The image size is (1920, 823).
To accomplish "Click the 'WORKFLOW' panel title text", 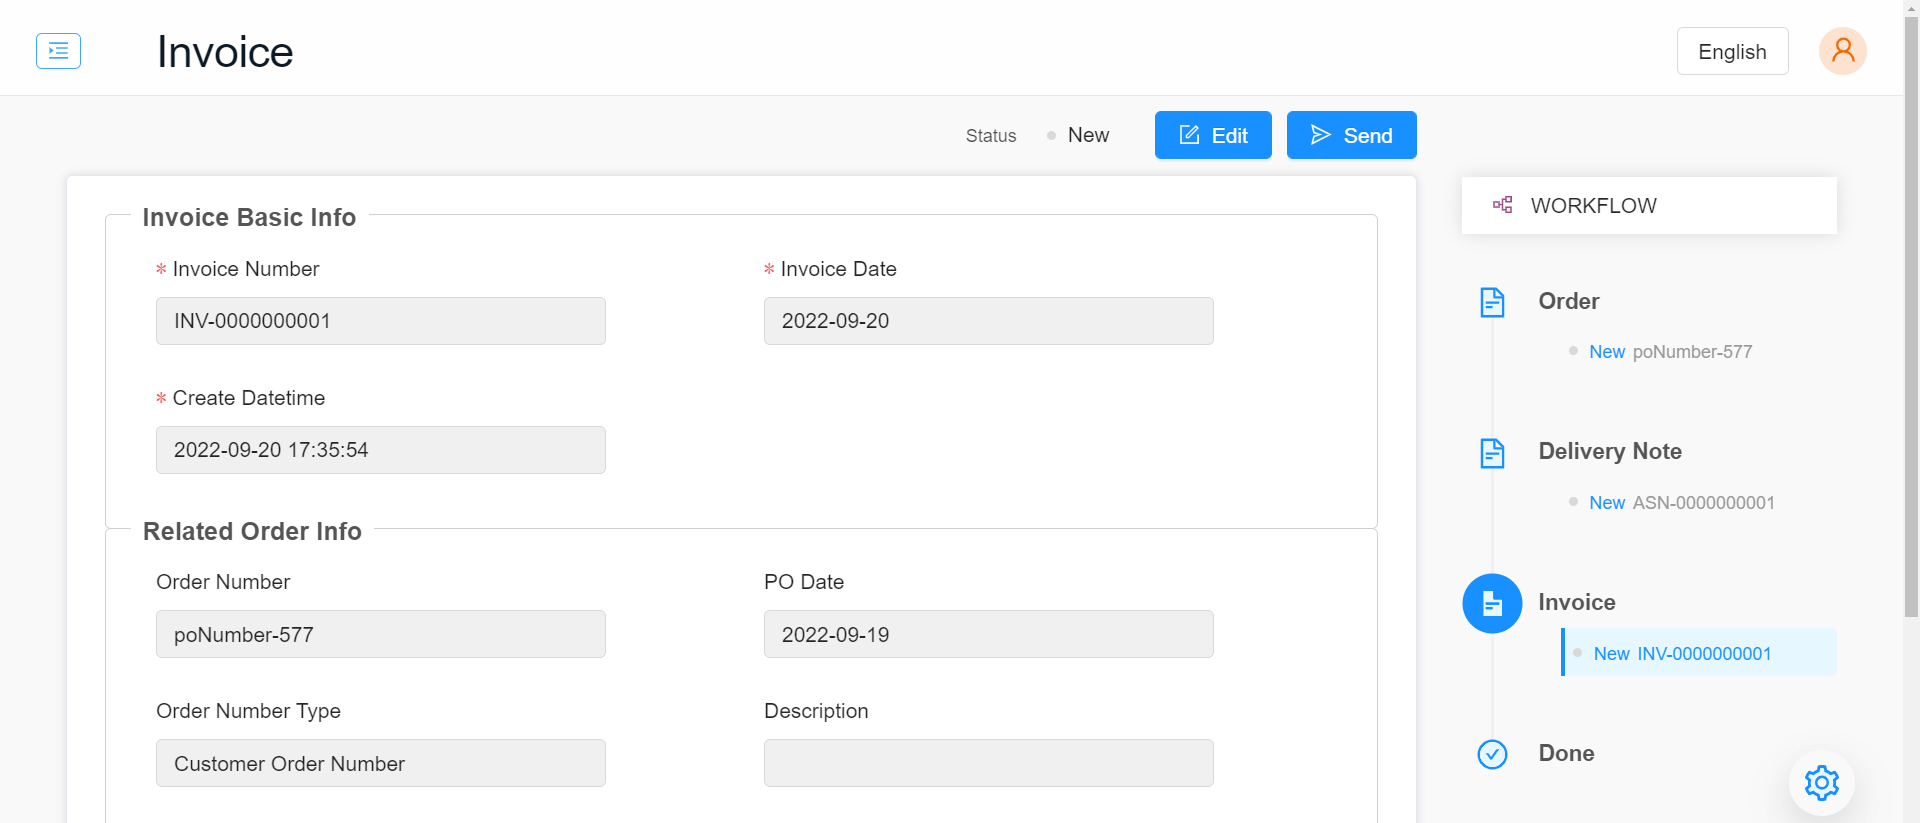I will click(x=1593, y=205).
